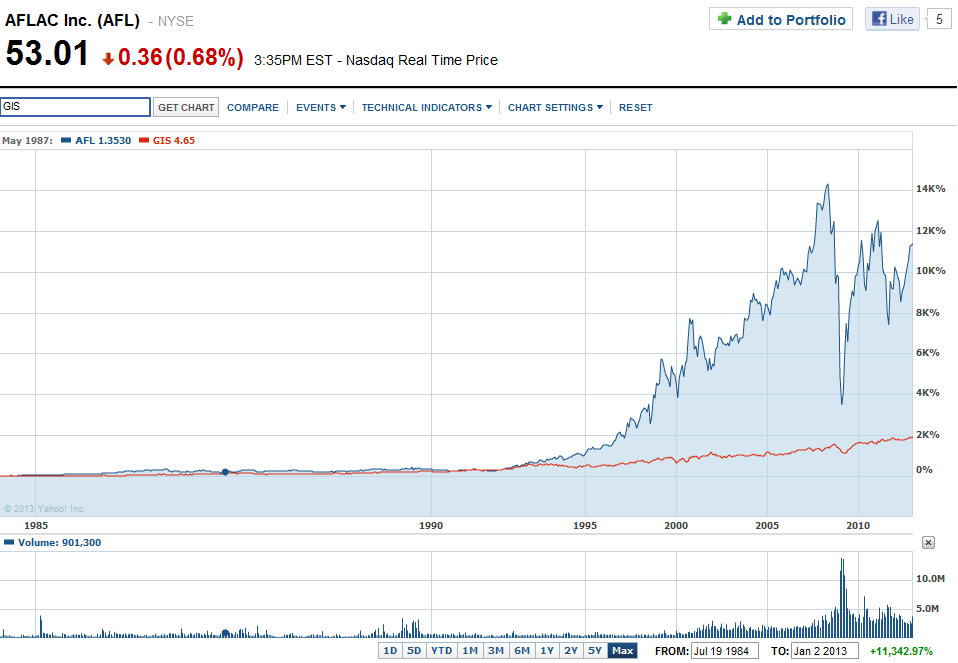
Task: Click the 0.36 (0.68%) price change
Action: click(180, 57)
